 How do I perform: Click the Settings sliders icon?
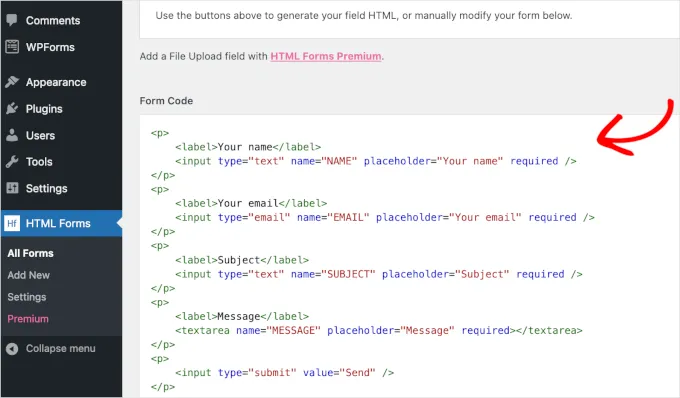tap(12, 188)
